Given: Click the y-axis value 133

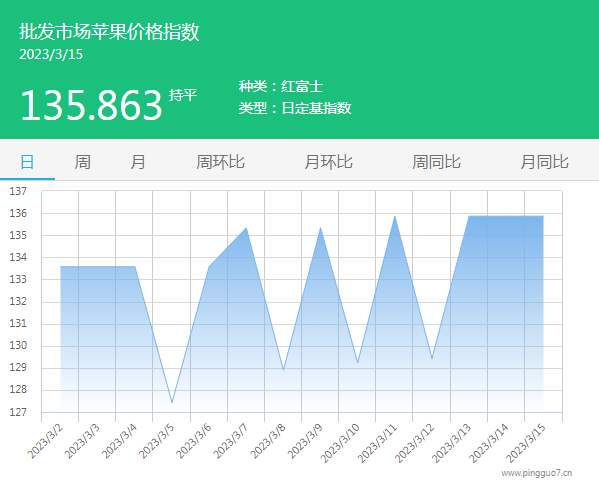Looking at the screenshot, I should point(18,279).
